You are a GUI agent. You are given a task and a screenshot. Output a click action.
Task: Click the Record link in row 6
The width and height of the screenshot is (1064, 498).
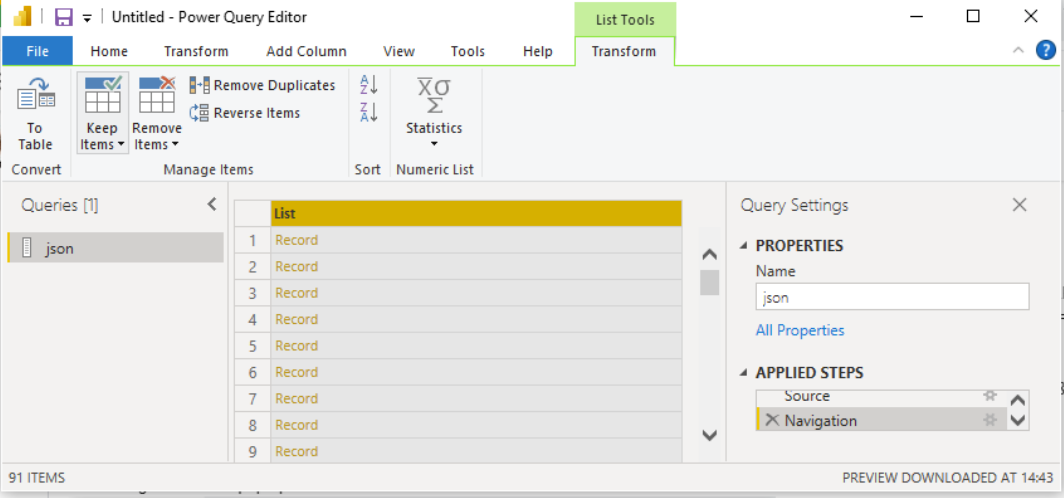coord(297,372)
